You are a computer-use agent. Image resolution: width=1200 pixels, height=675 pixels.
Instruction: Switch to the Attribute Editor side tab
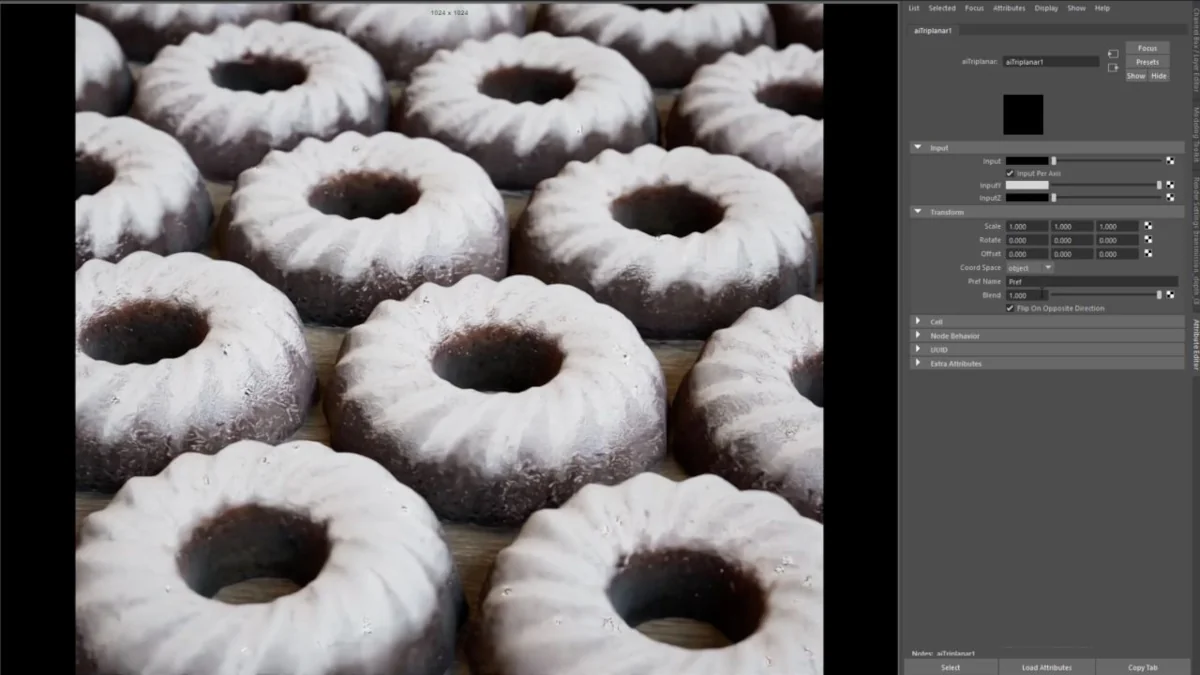(1194, 345)
